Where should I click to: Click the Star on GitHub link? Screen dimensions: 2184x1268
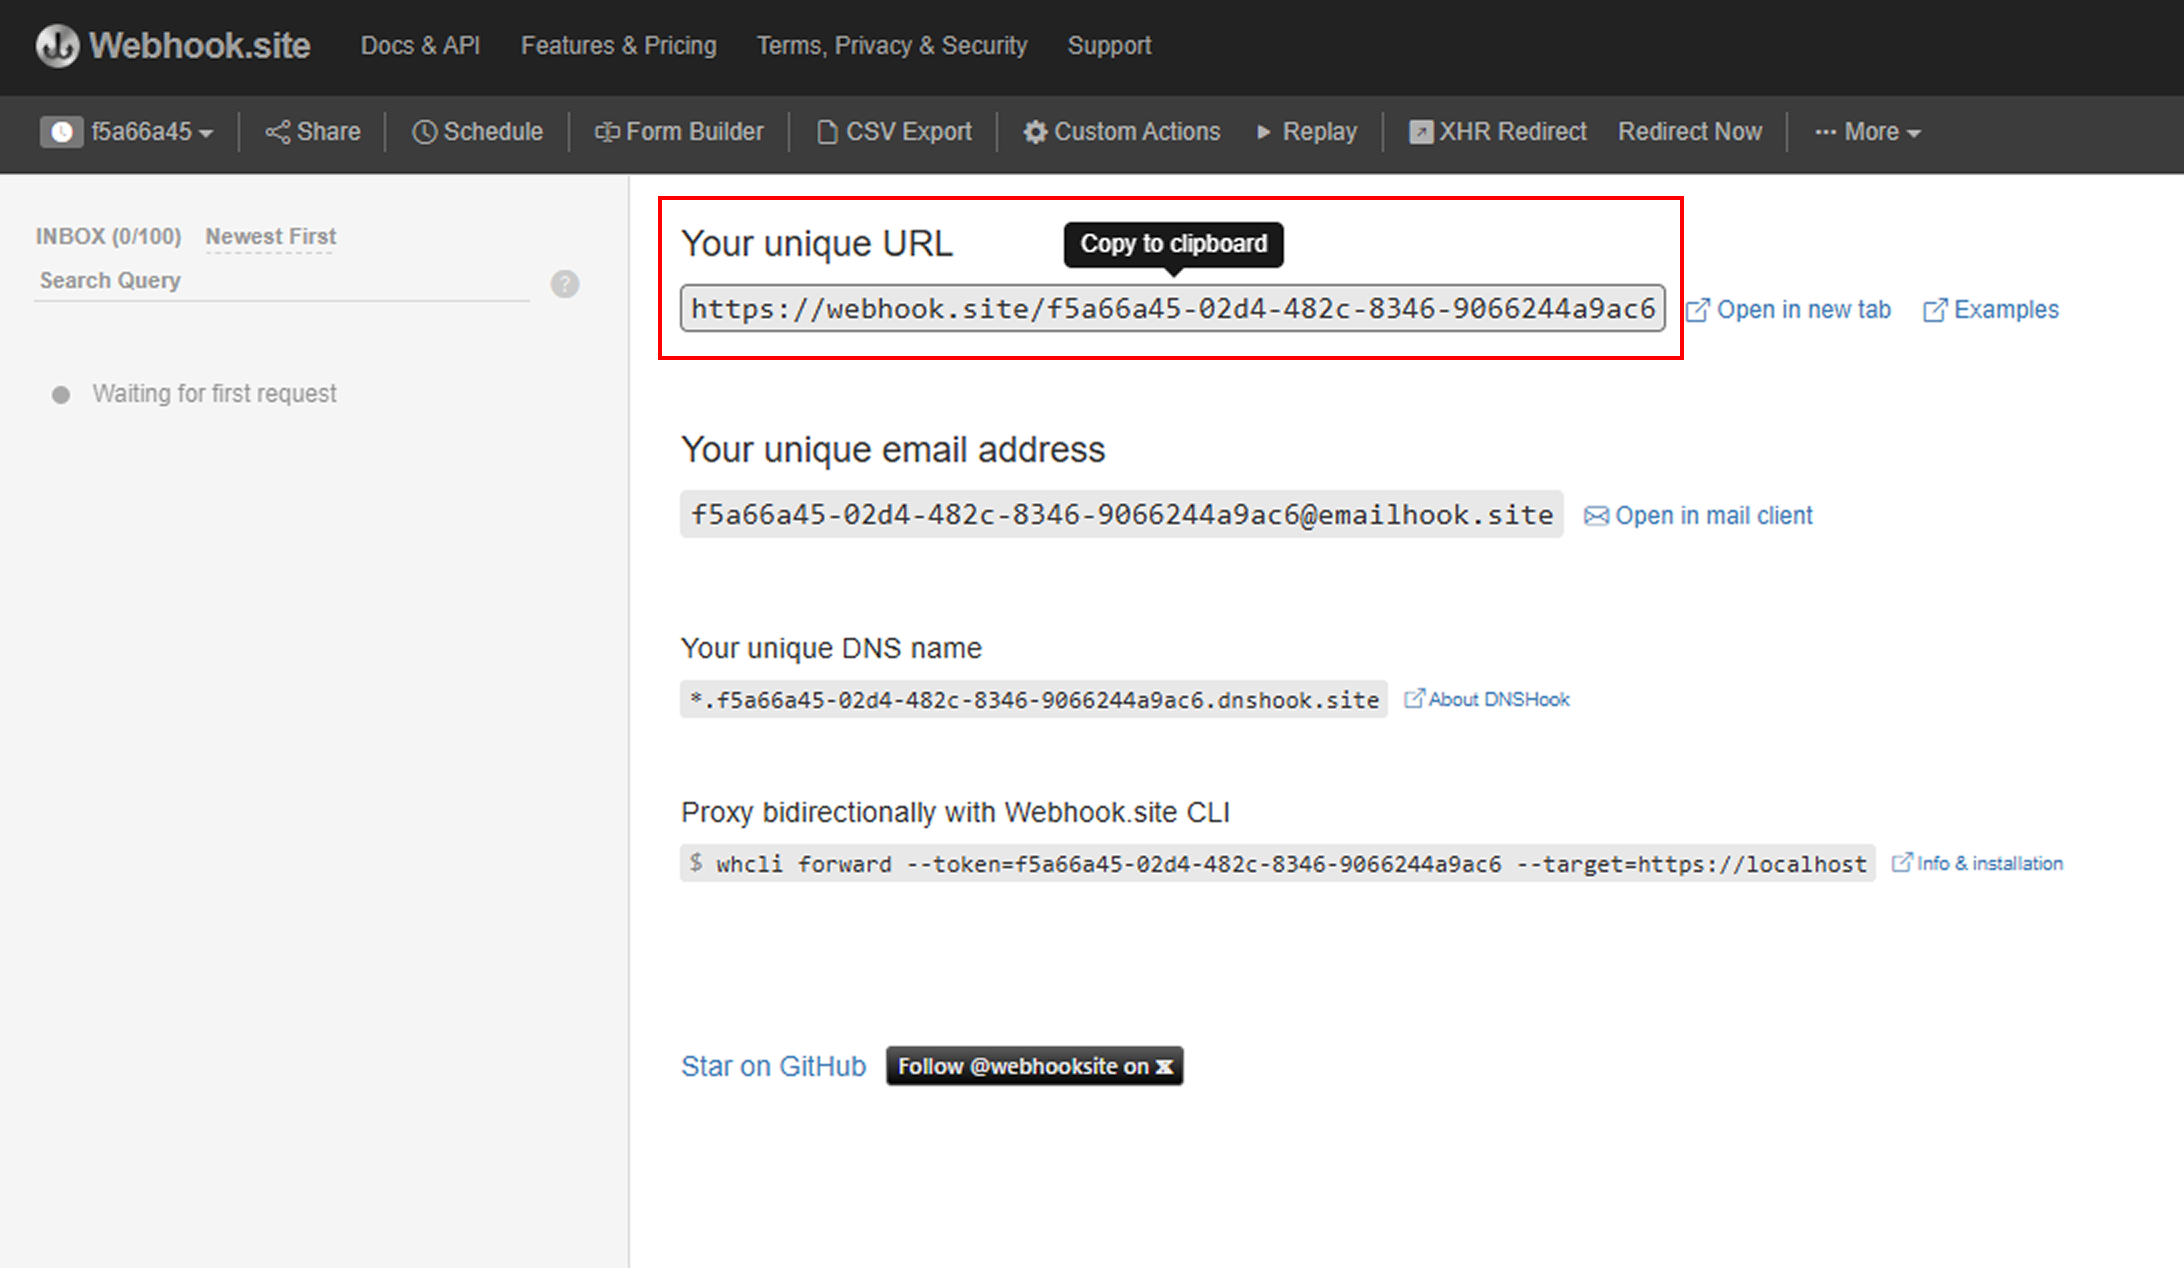tap(773, 1065)
